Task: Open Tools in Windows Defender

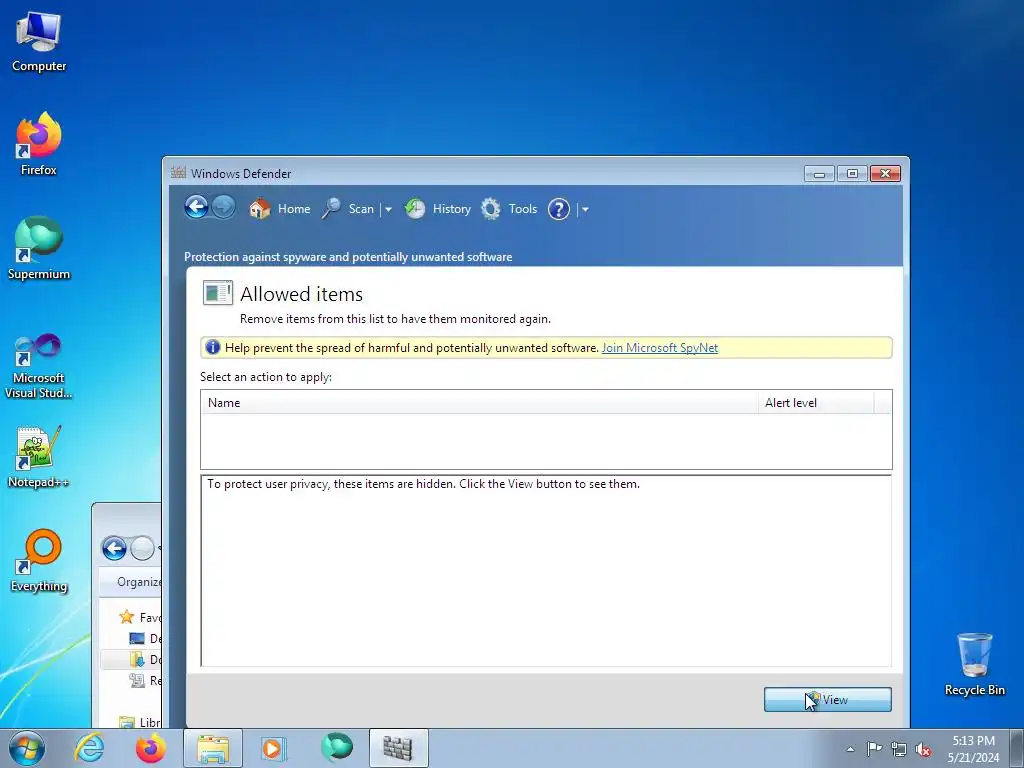Action: click(509, 209)
